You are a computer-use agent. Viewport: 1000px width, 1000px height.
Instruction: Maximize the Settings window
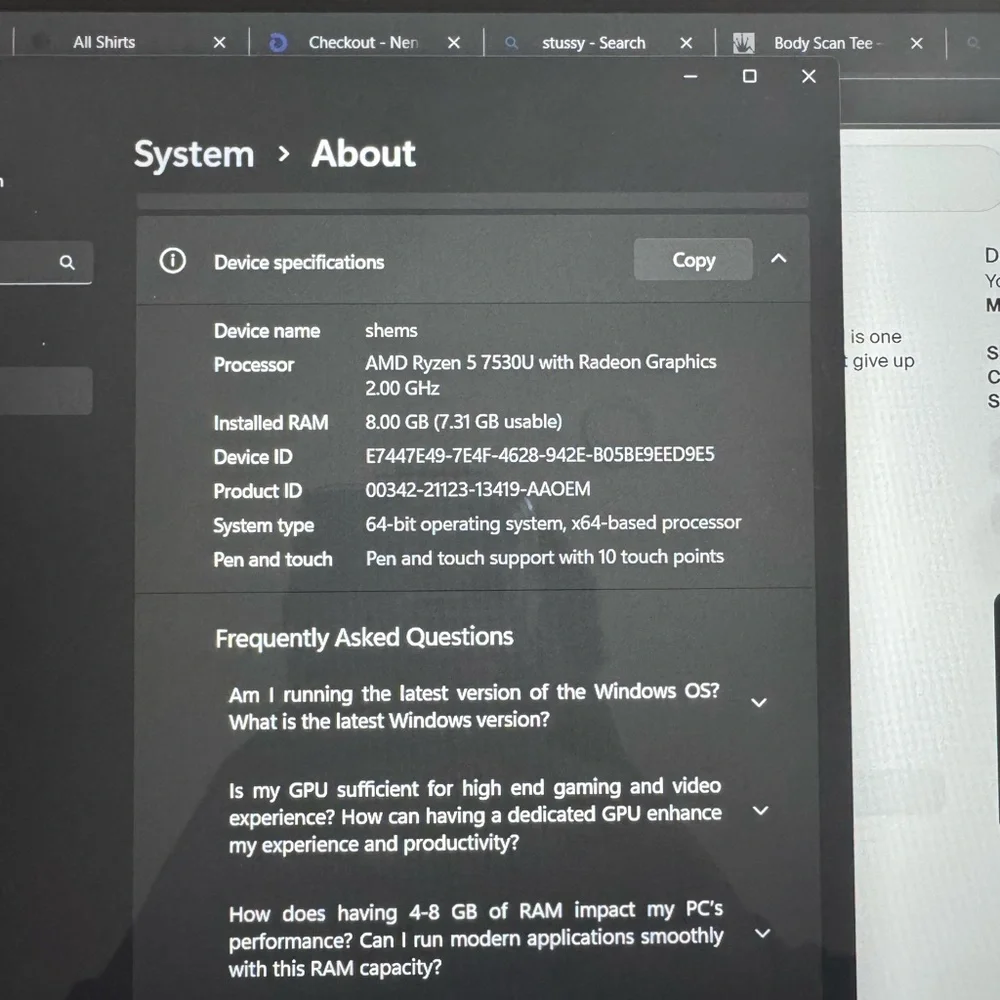750,77
